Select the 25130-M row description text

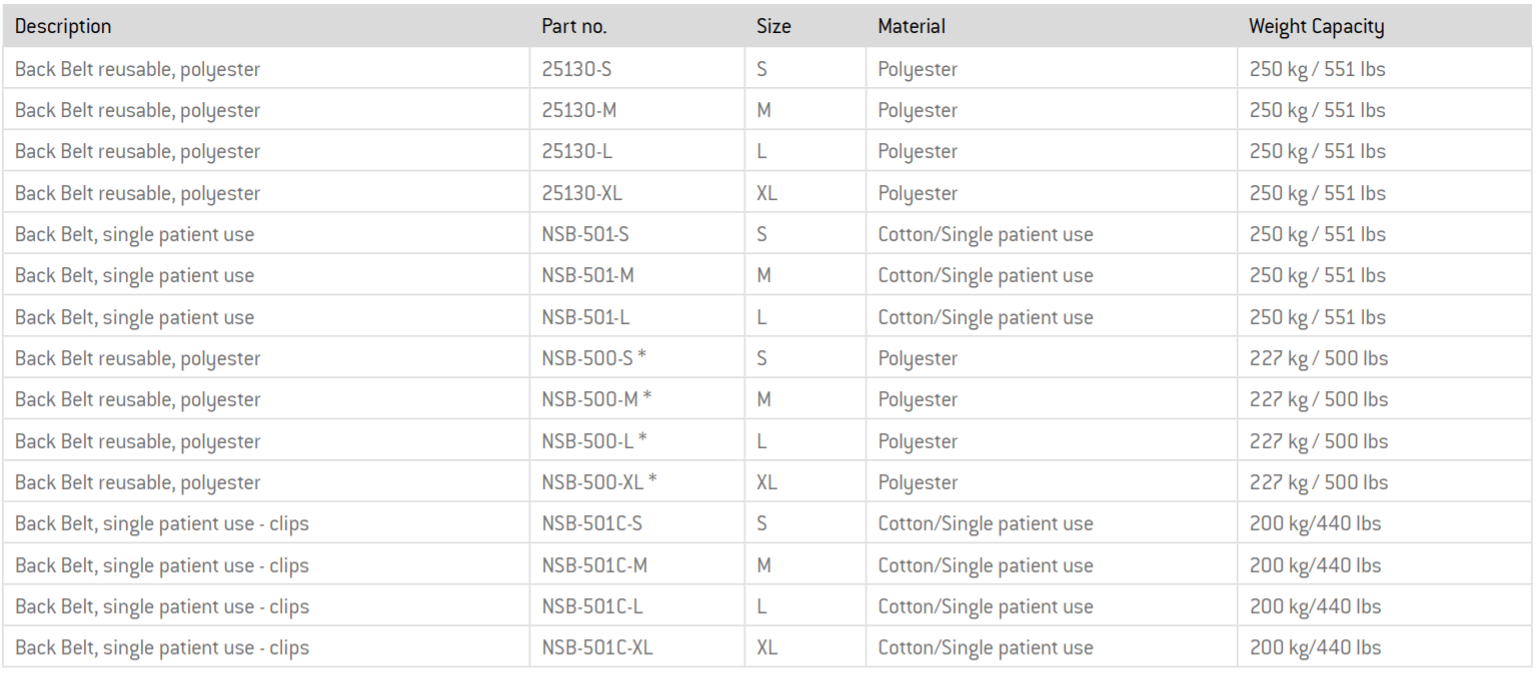click(x=138, y=111)
